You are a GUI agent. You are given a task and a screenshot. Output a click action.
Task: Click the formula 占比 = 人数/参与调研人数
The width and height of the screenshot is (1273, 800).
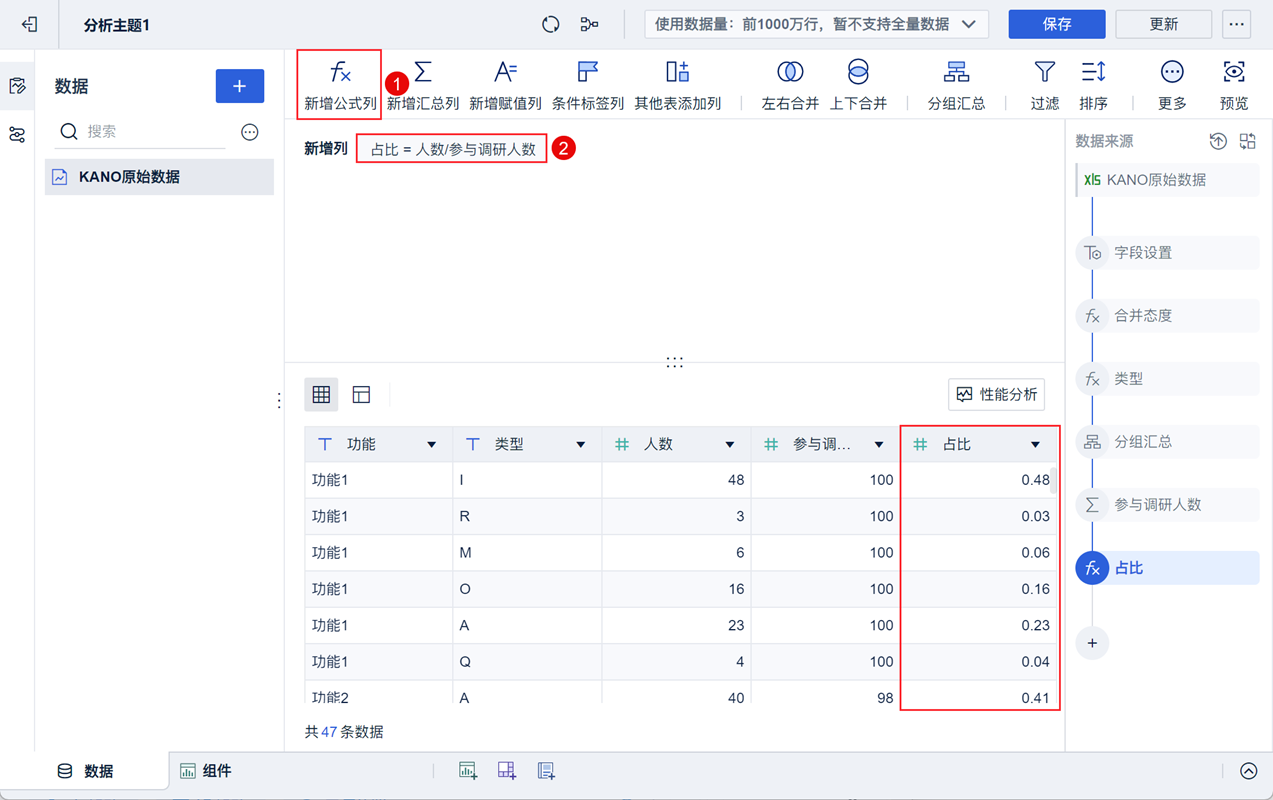(452, 149)
